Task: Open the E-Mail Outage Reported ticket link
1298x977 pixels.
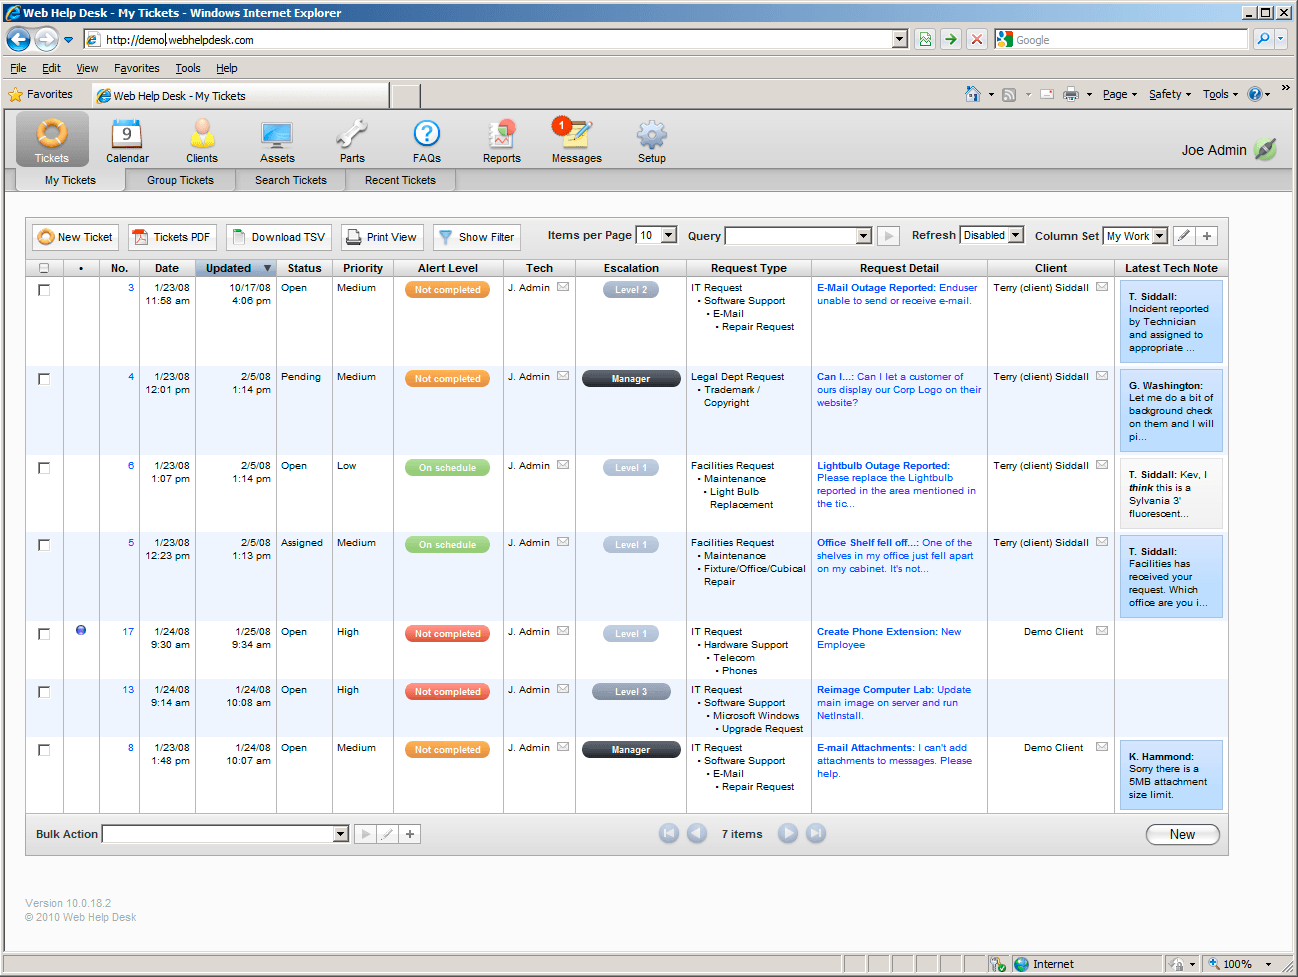Action: coord(876,288)
